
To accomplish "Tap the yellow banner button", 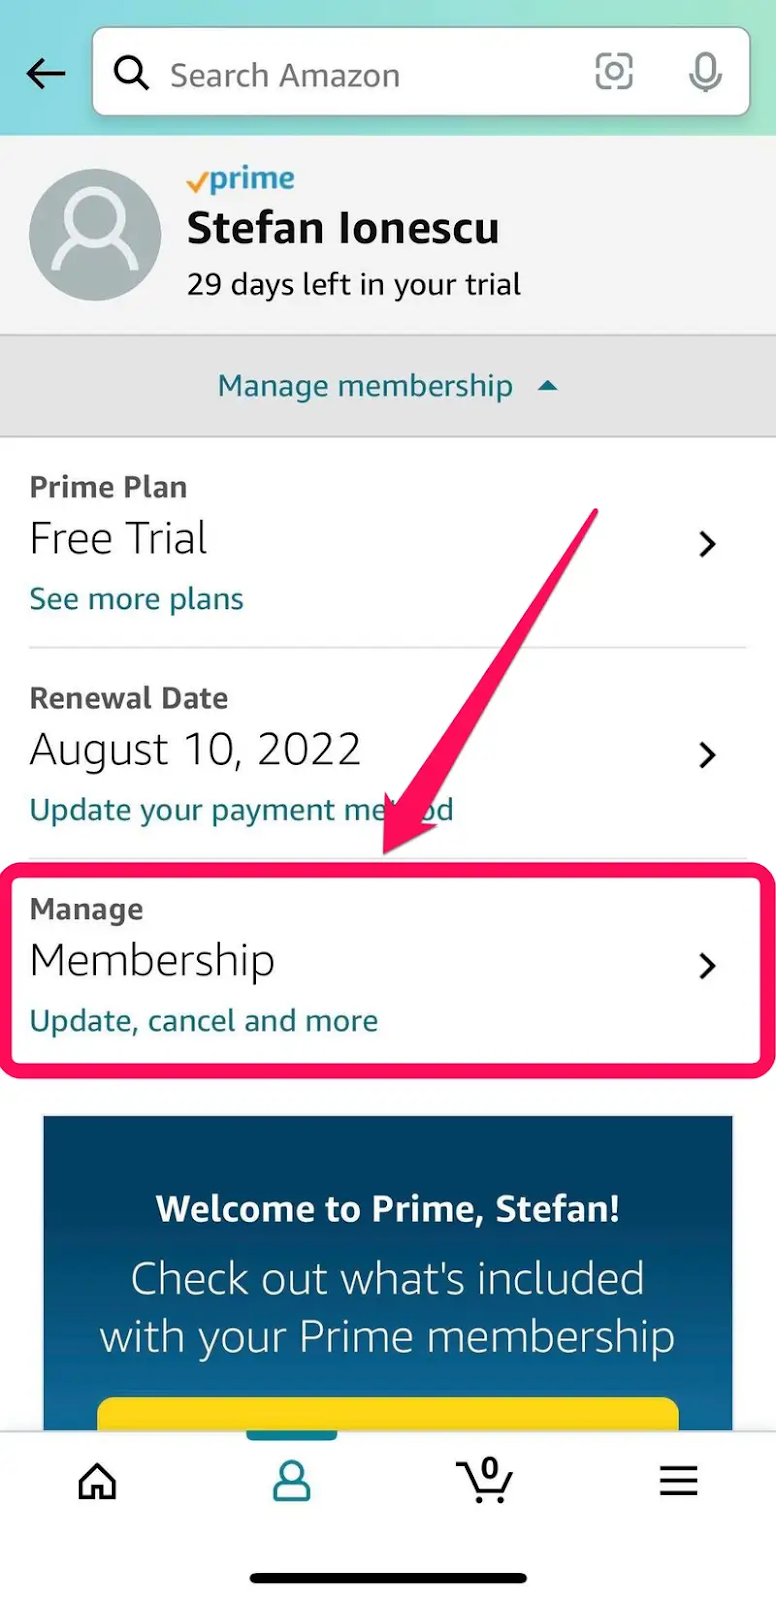I will (388, 1413).
